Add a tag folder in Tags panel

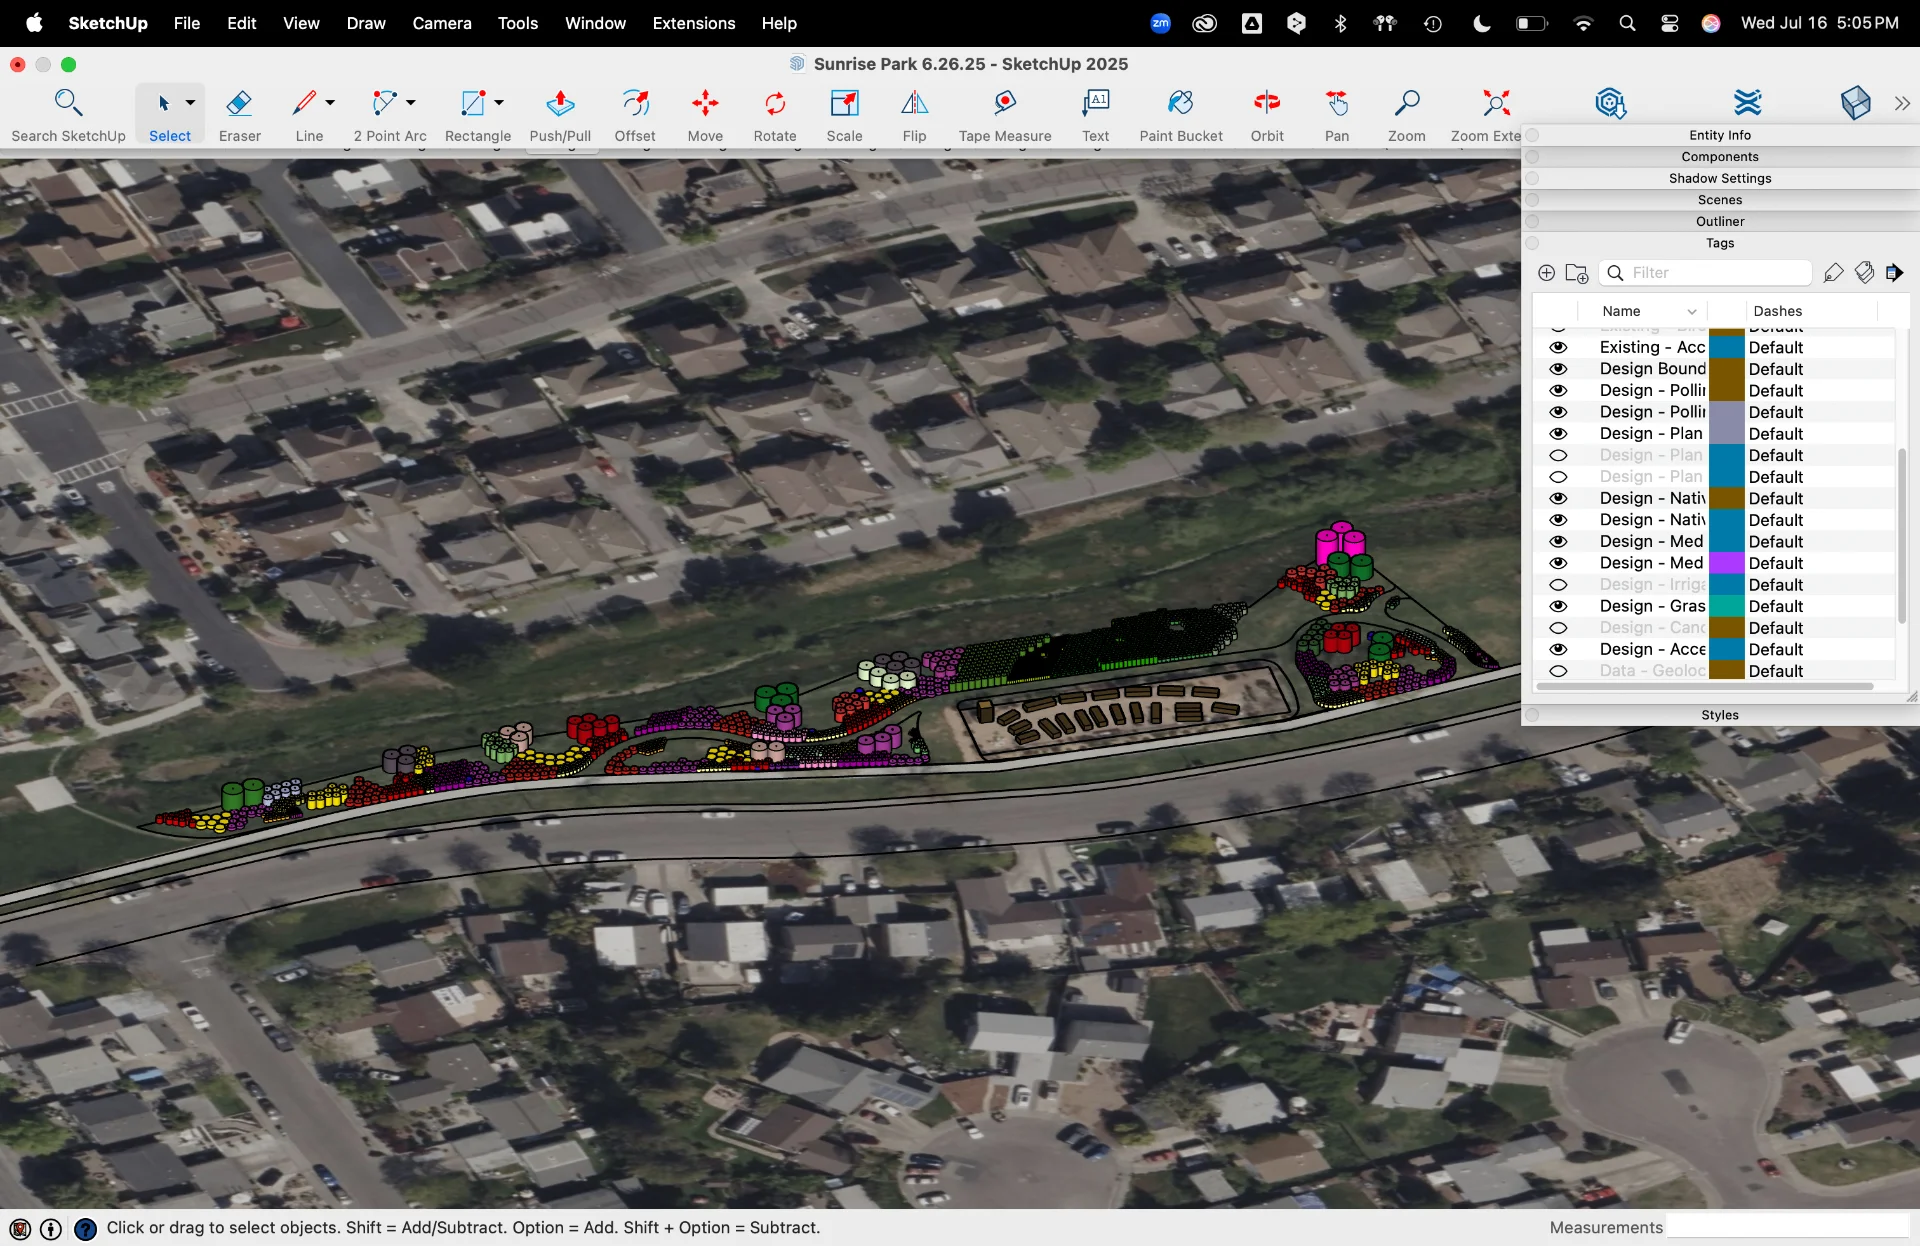(1577, 273)
